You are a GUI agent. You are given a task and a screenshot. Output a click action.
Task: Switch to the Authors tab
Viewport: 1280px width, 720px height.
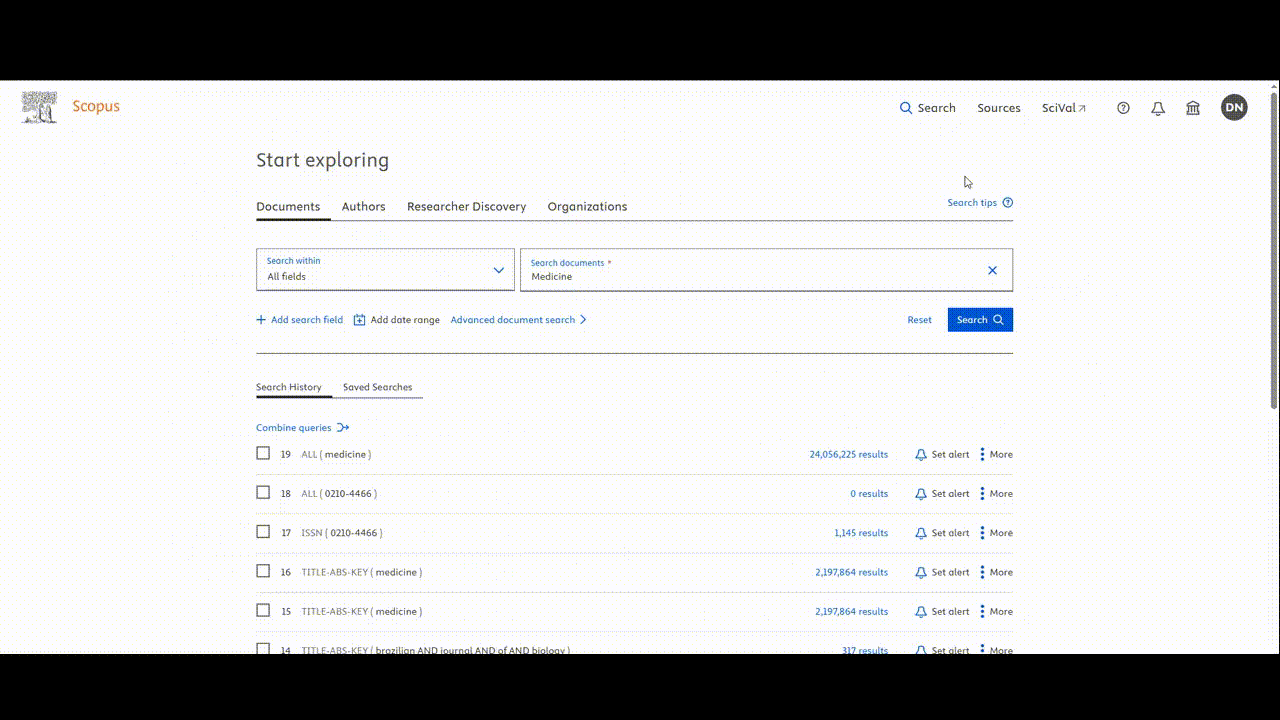[363, 206]
